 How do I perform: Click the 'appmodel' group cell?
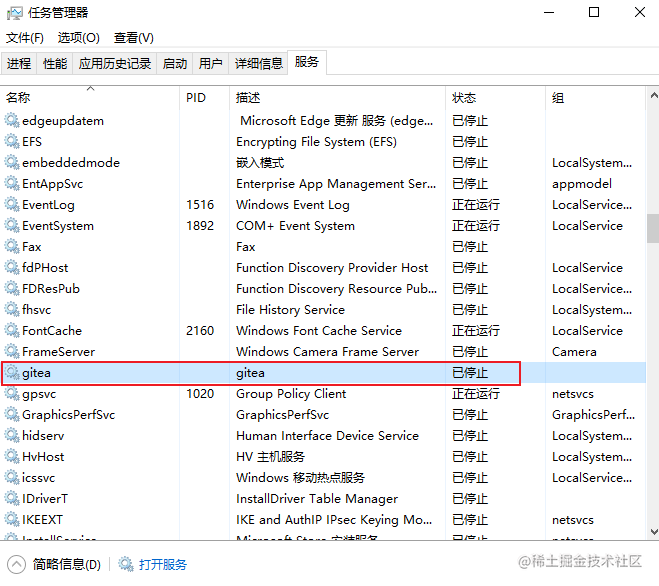tap(582, 184)
